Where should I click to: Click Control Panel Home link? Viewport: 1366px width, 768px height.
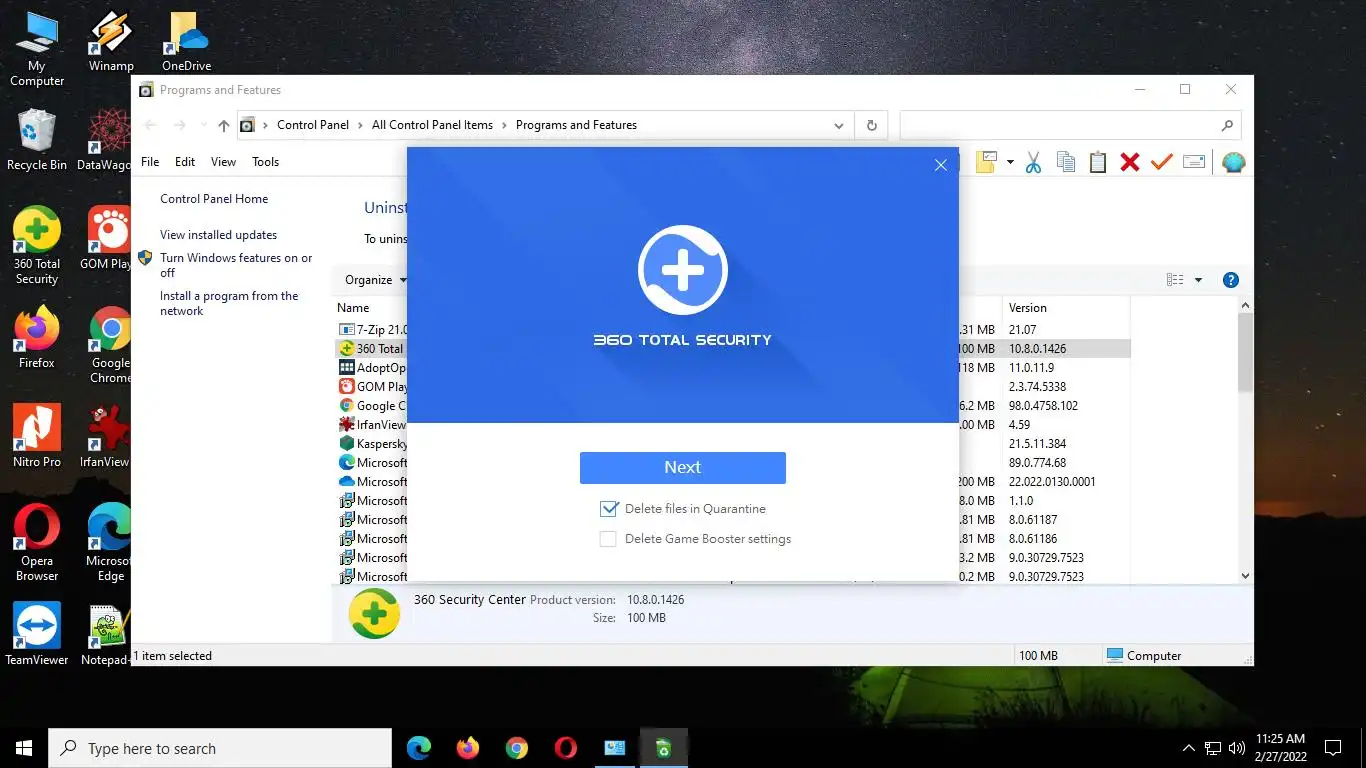click(214, 199)
